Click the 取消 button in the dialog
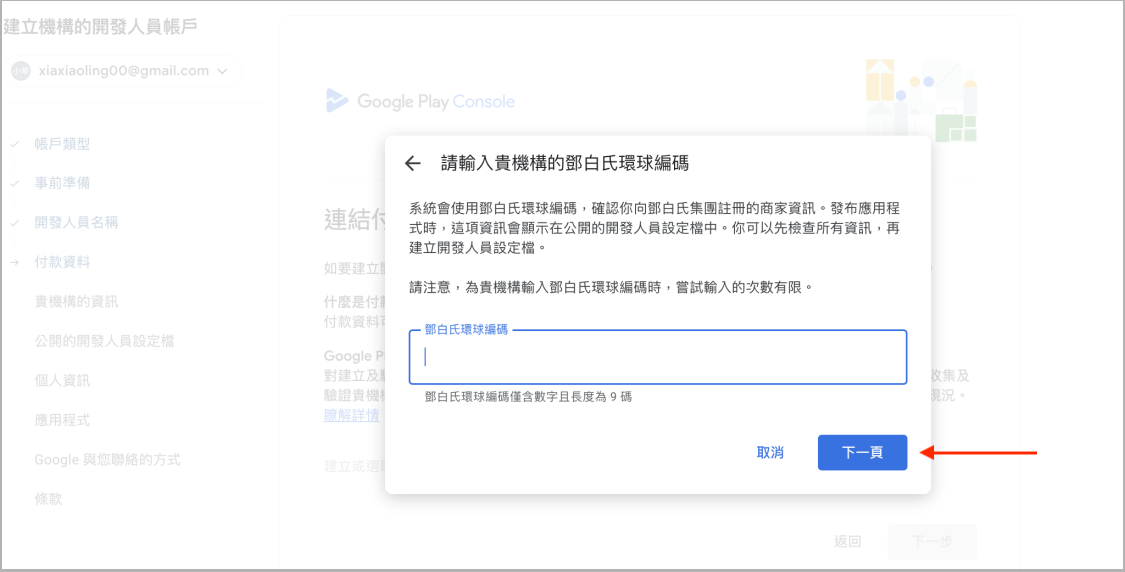 click(770, 453)
